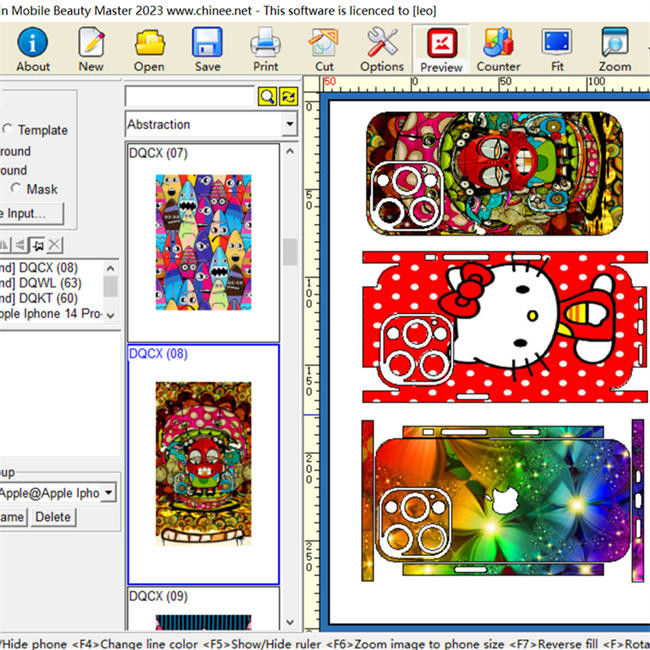Toggle the Preview mode
Screen dimensions: 650x650
pos(441,50)
